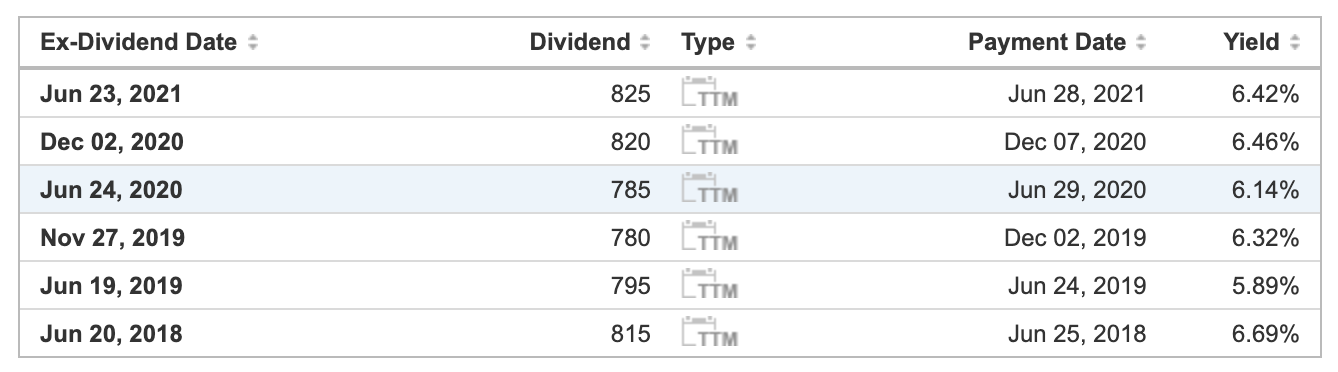The width and height of the screenshot is (1338, 372).
Task: Click the 825 dividend amount
Action: coord(630,94)
